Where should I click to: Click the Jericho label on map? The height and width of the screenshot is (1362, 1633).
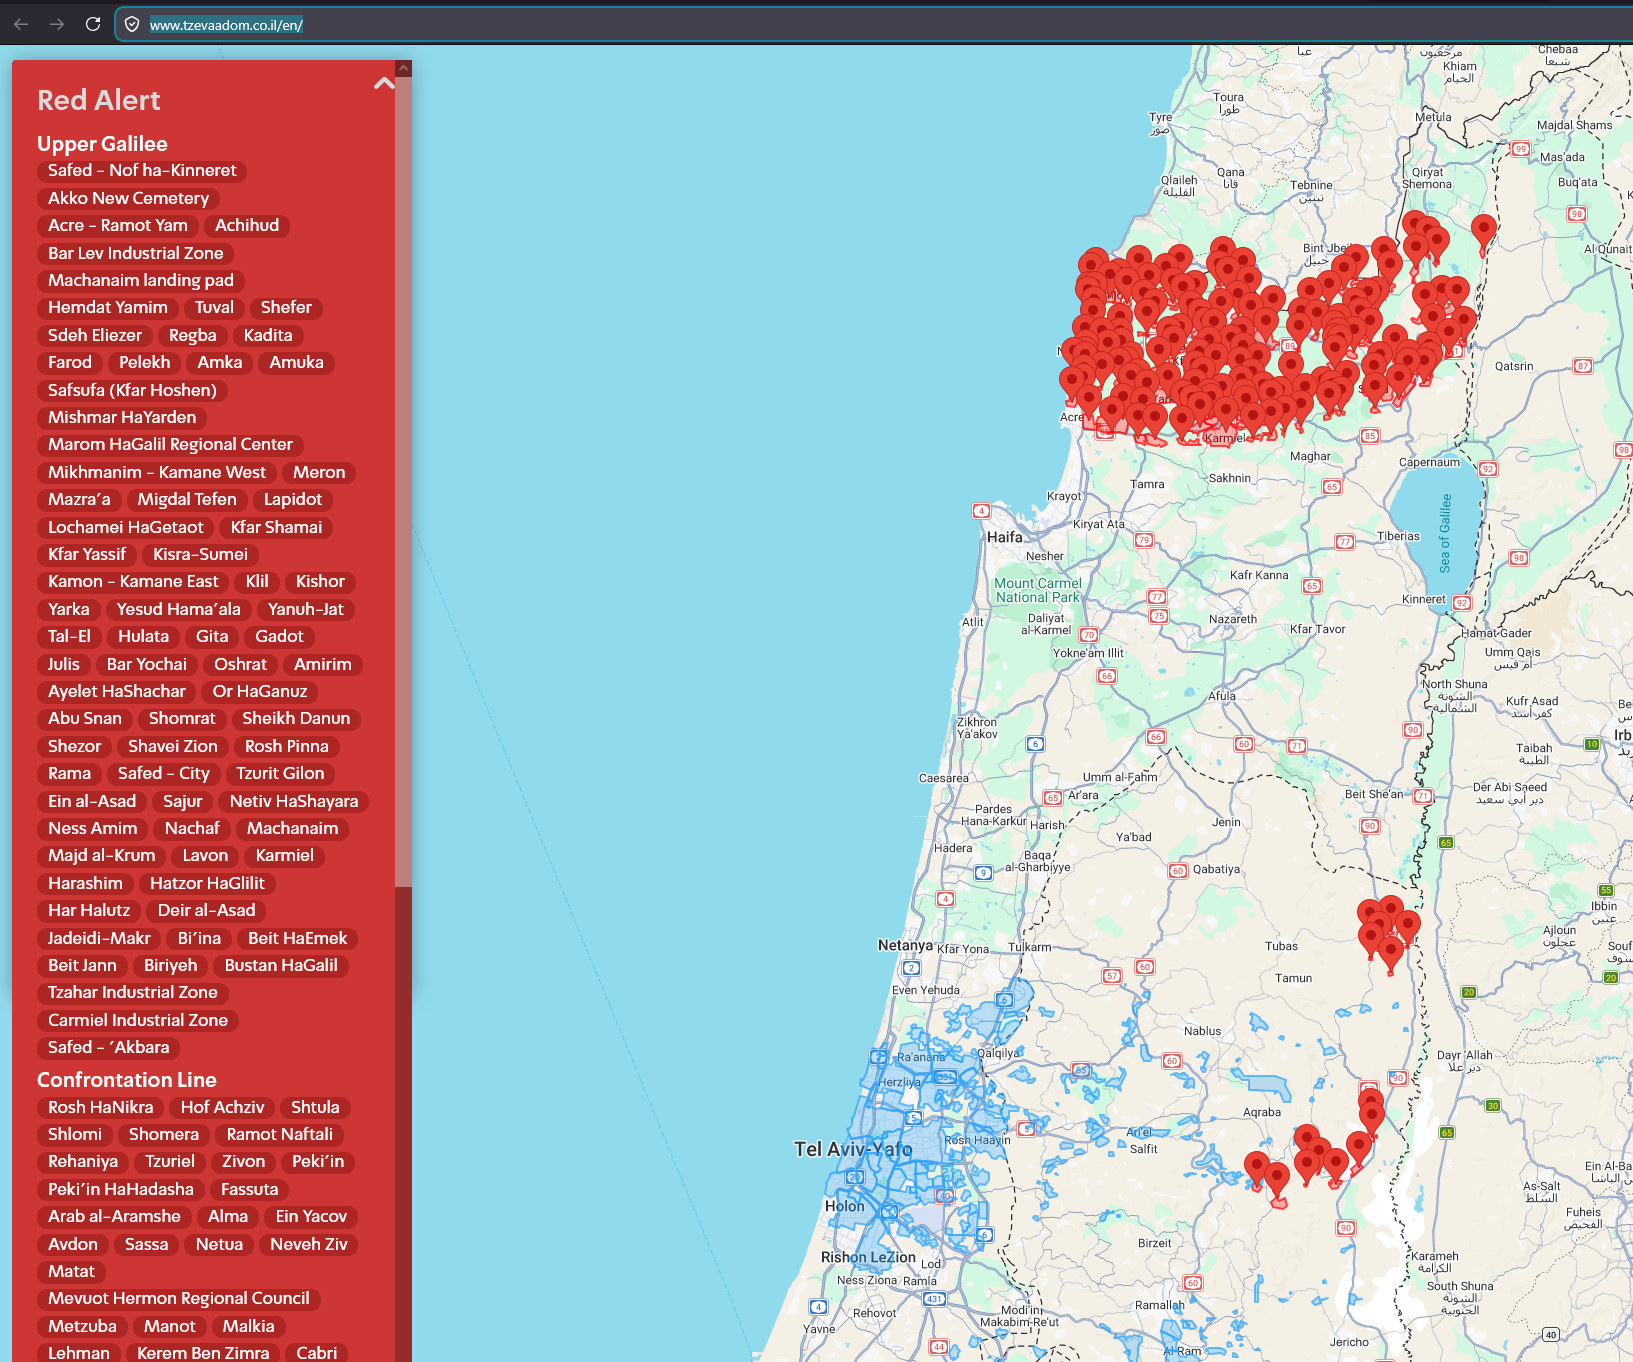[x=1349, y=1342]
